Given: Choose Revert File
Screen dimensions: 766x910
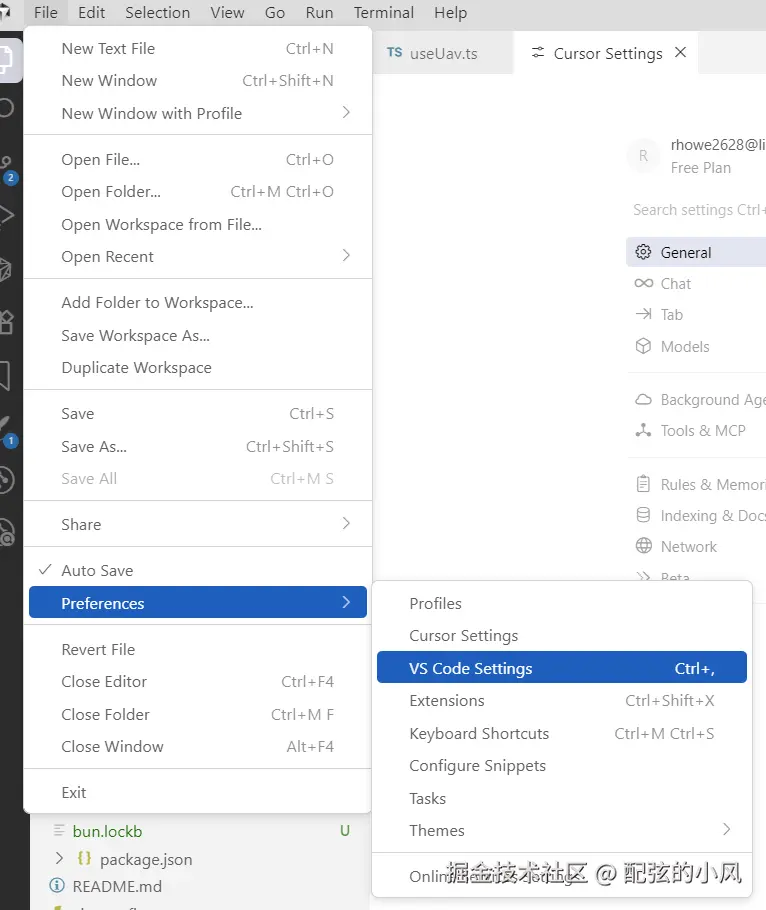Looking at the screenshot, I should pyautogui.click(x=197, y=649).
